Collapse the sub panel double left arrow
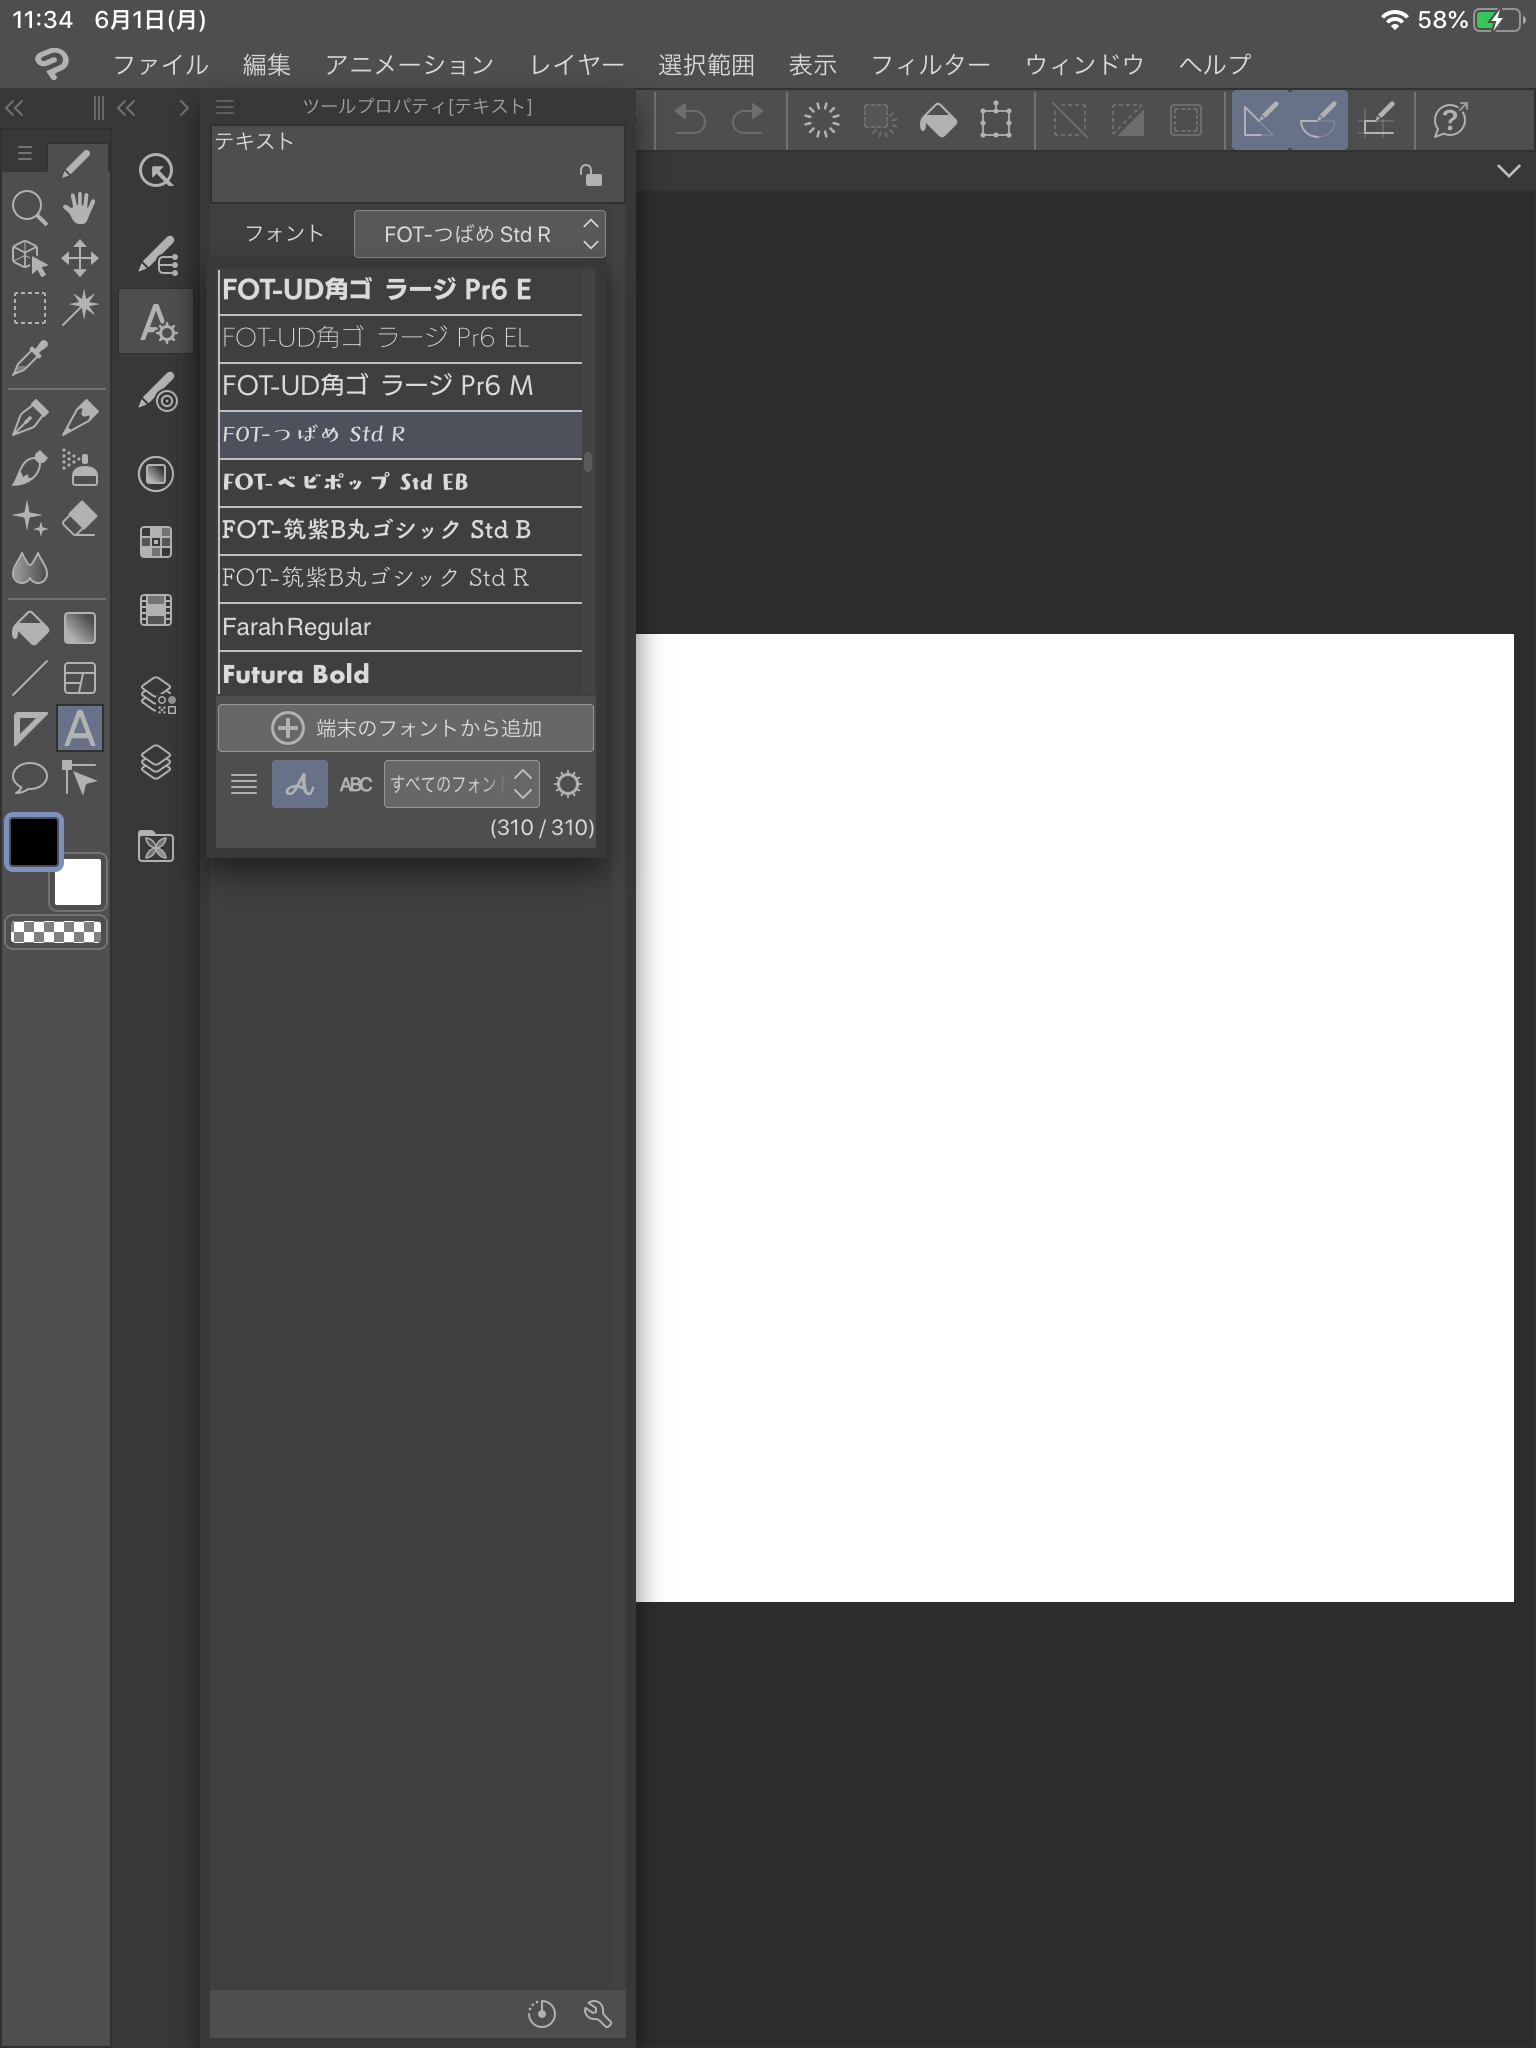Screen dimensions: 1536x2048 (126, 107)
